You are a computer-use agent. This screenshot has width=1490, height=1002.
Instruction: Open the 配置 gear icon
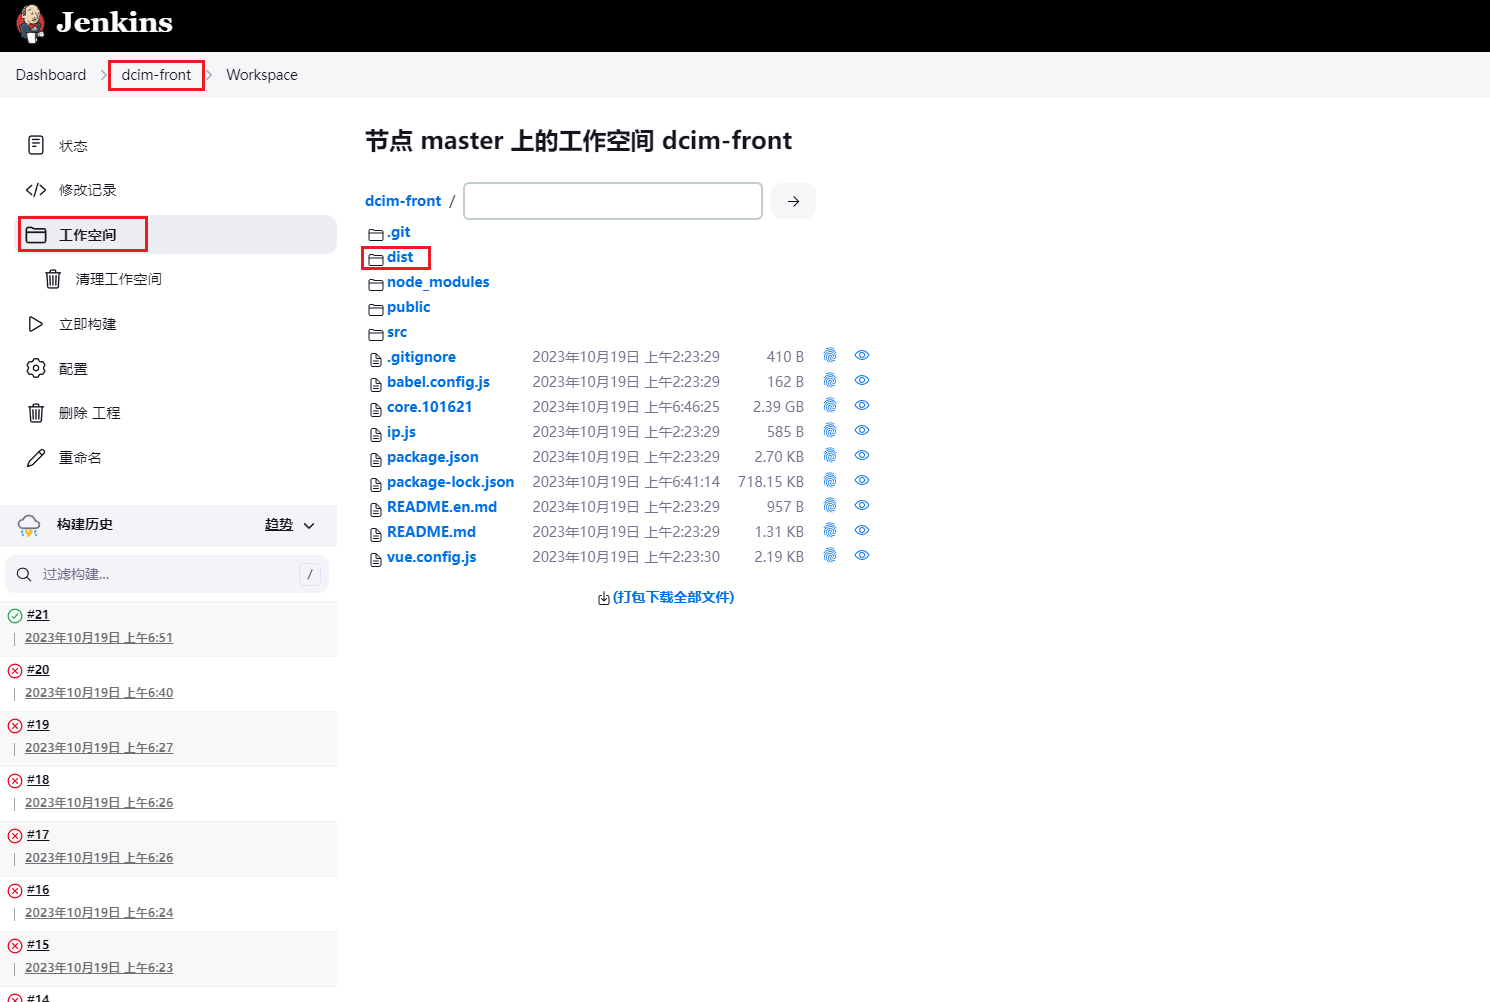coord(36,368)
